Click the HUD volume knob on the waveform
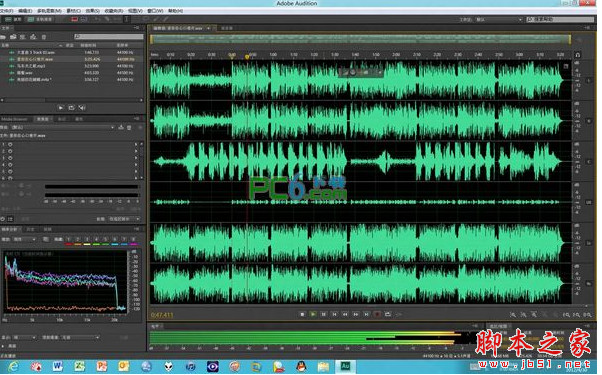 (353, 73)
